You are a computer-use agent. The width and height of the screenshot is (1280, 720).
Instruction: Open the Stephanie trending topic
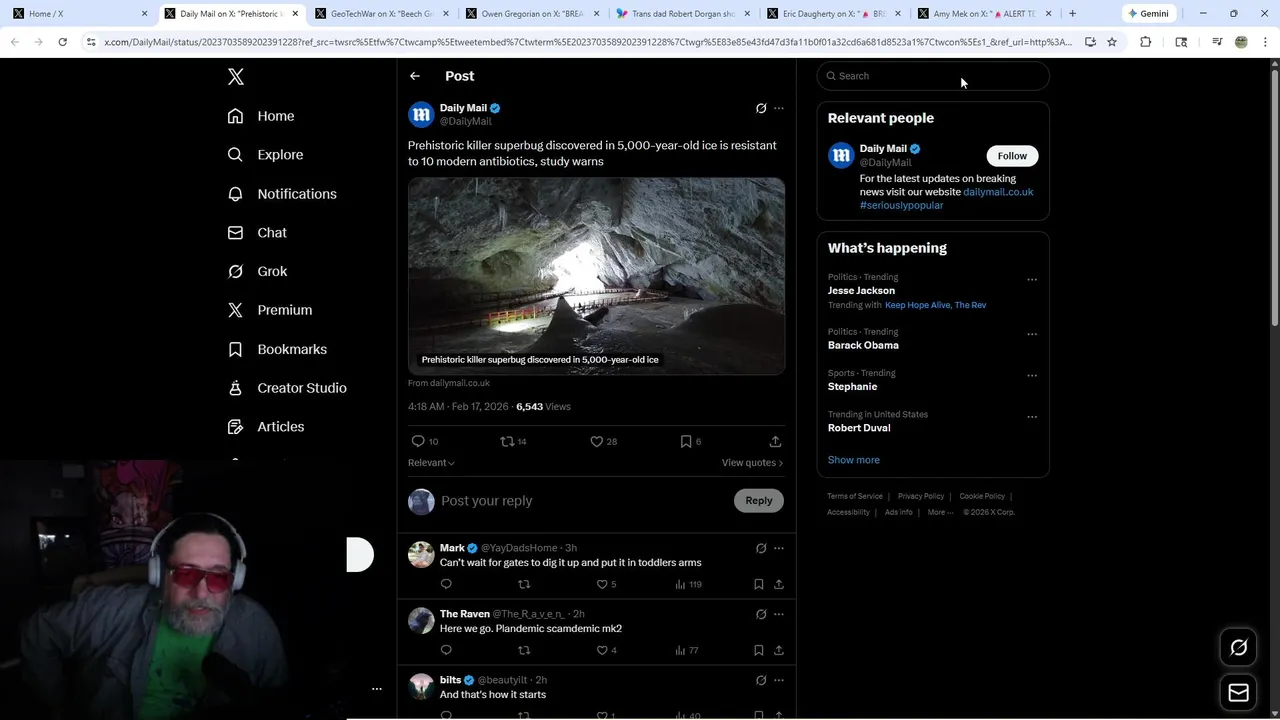[x=852, y=387]
